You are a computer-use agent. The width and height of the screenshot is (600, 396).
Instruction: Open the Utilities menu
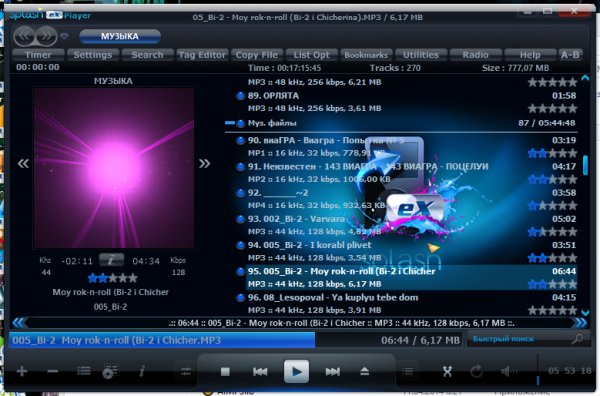[x=421, y=55]
